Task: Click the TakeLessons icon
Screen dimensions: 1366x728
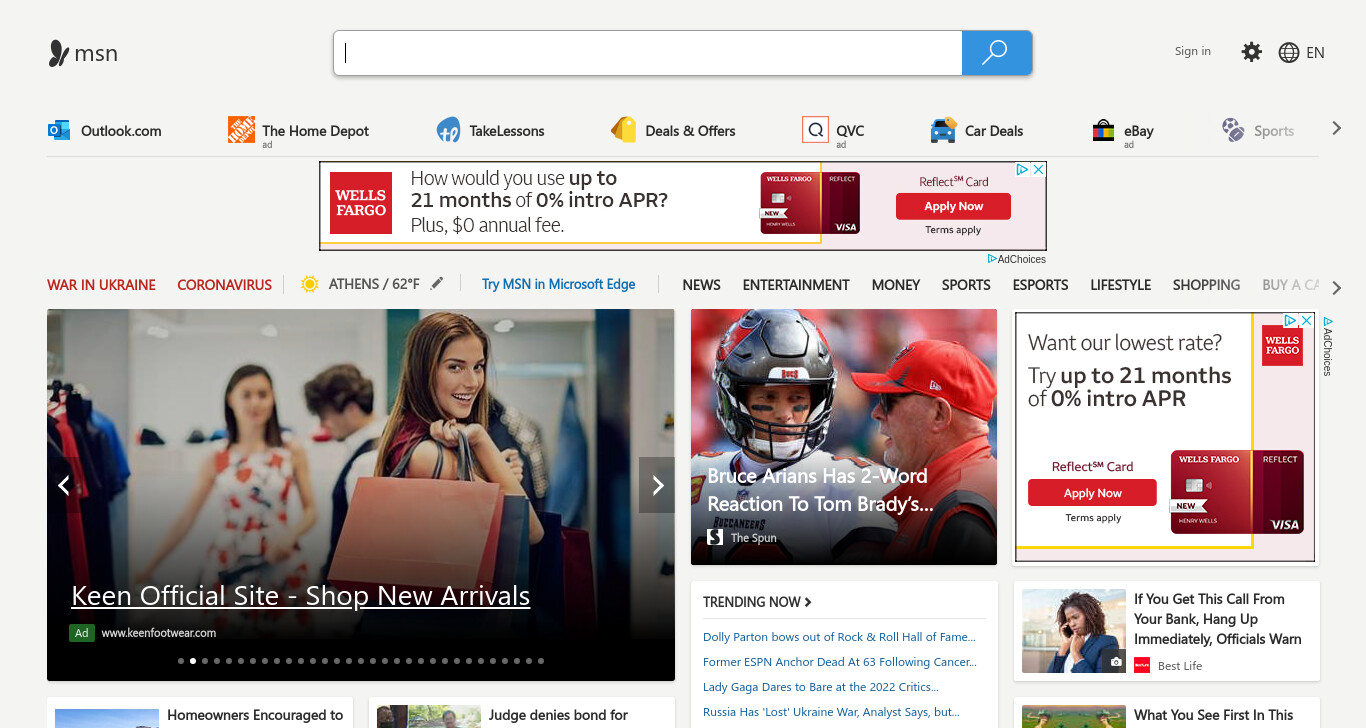Action: click(x=448, y=130)
